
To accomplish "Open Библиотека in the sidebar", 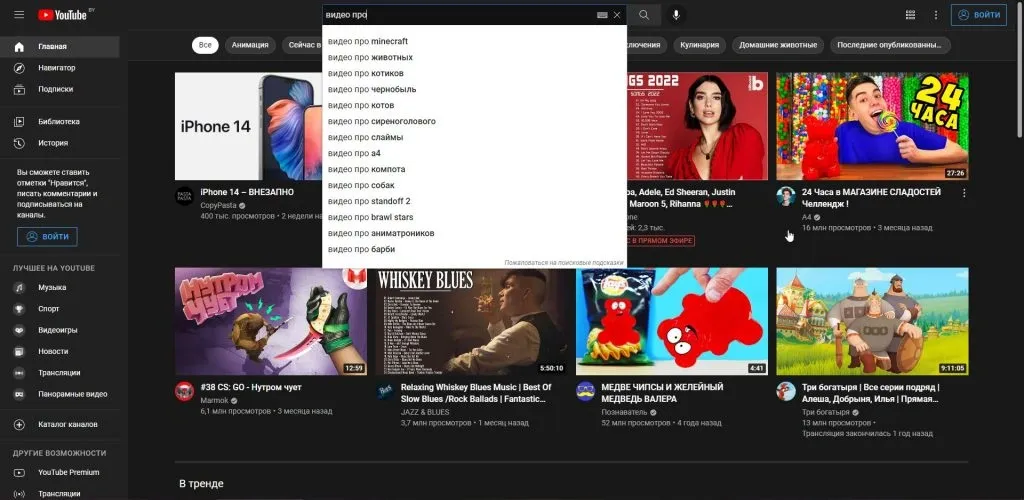I will coord(59,122).
